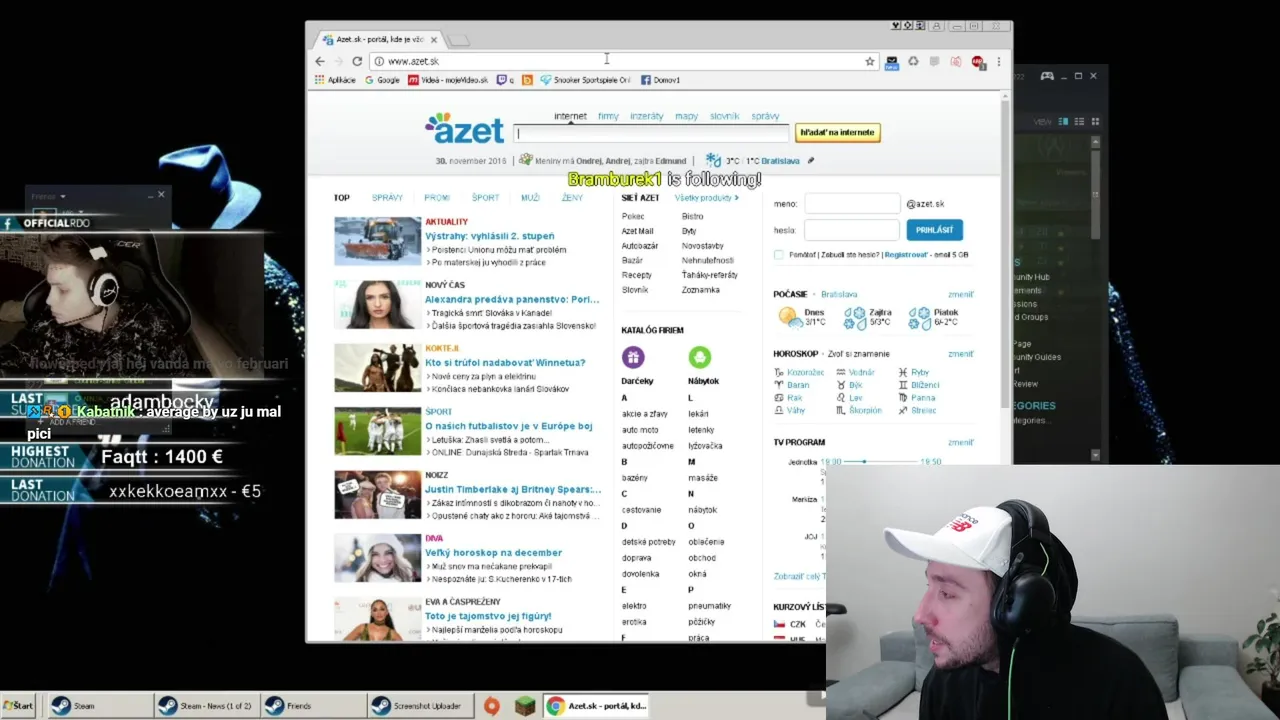The width and height of the screenshot is (1280, 720).
Task: Open the Facebook Domov1 bookmark
Action: (x=660, y=80)
